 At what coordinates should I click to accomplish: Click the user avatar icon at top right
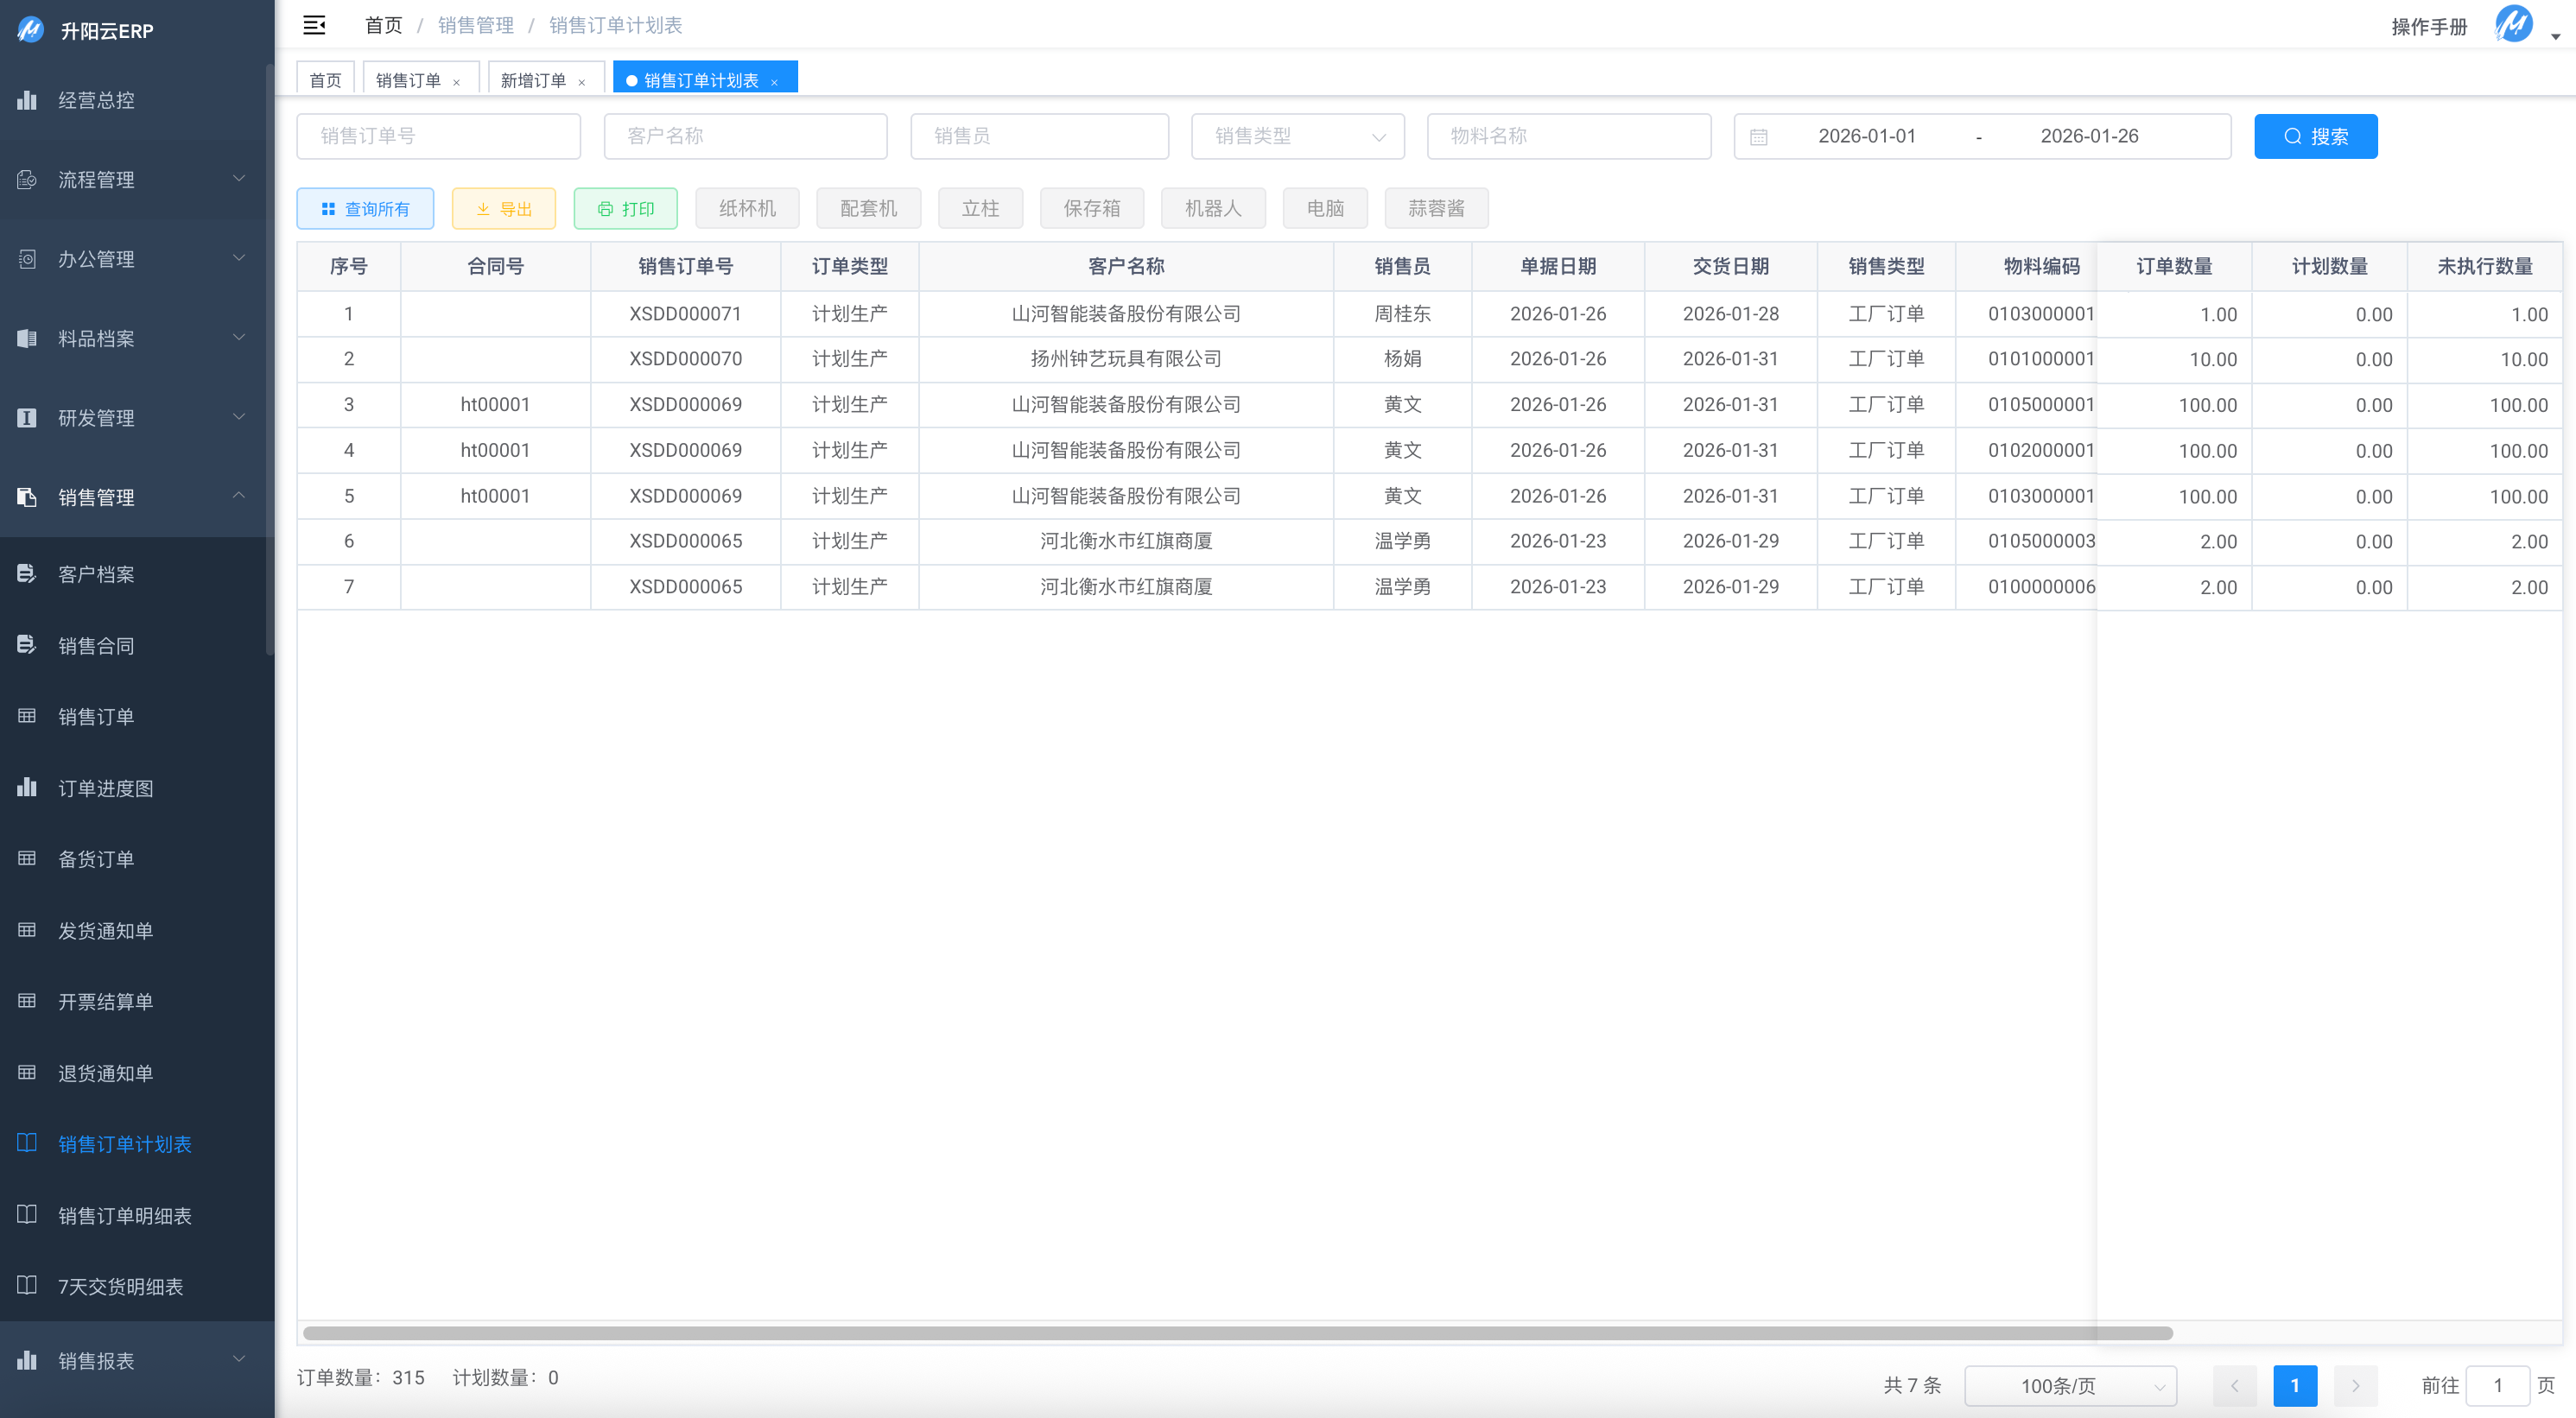[x=2512, y=24]
